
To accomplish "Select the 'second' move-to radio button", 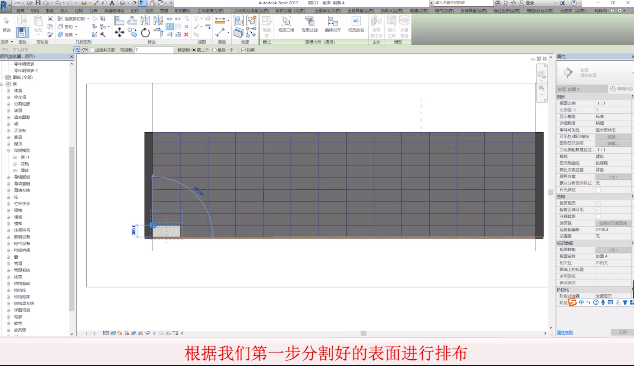I will pyautogui.click(x=193, y=50).
